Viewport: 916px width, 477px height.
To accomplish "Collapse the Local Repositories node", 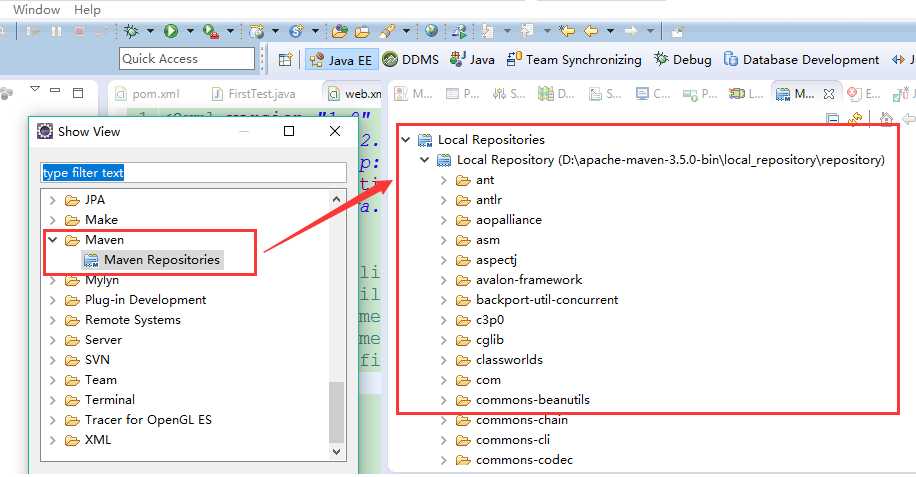I will pyautogui.click(x=406, y=140).
